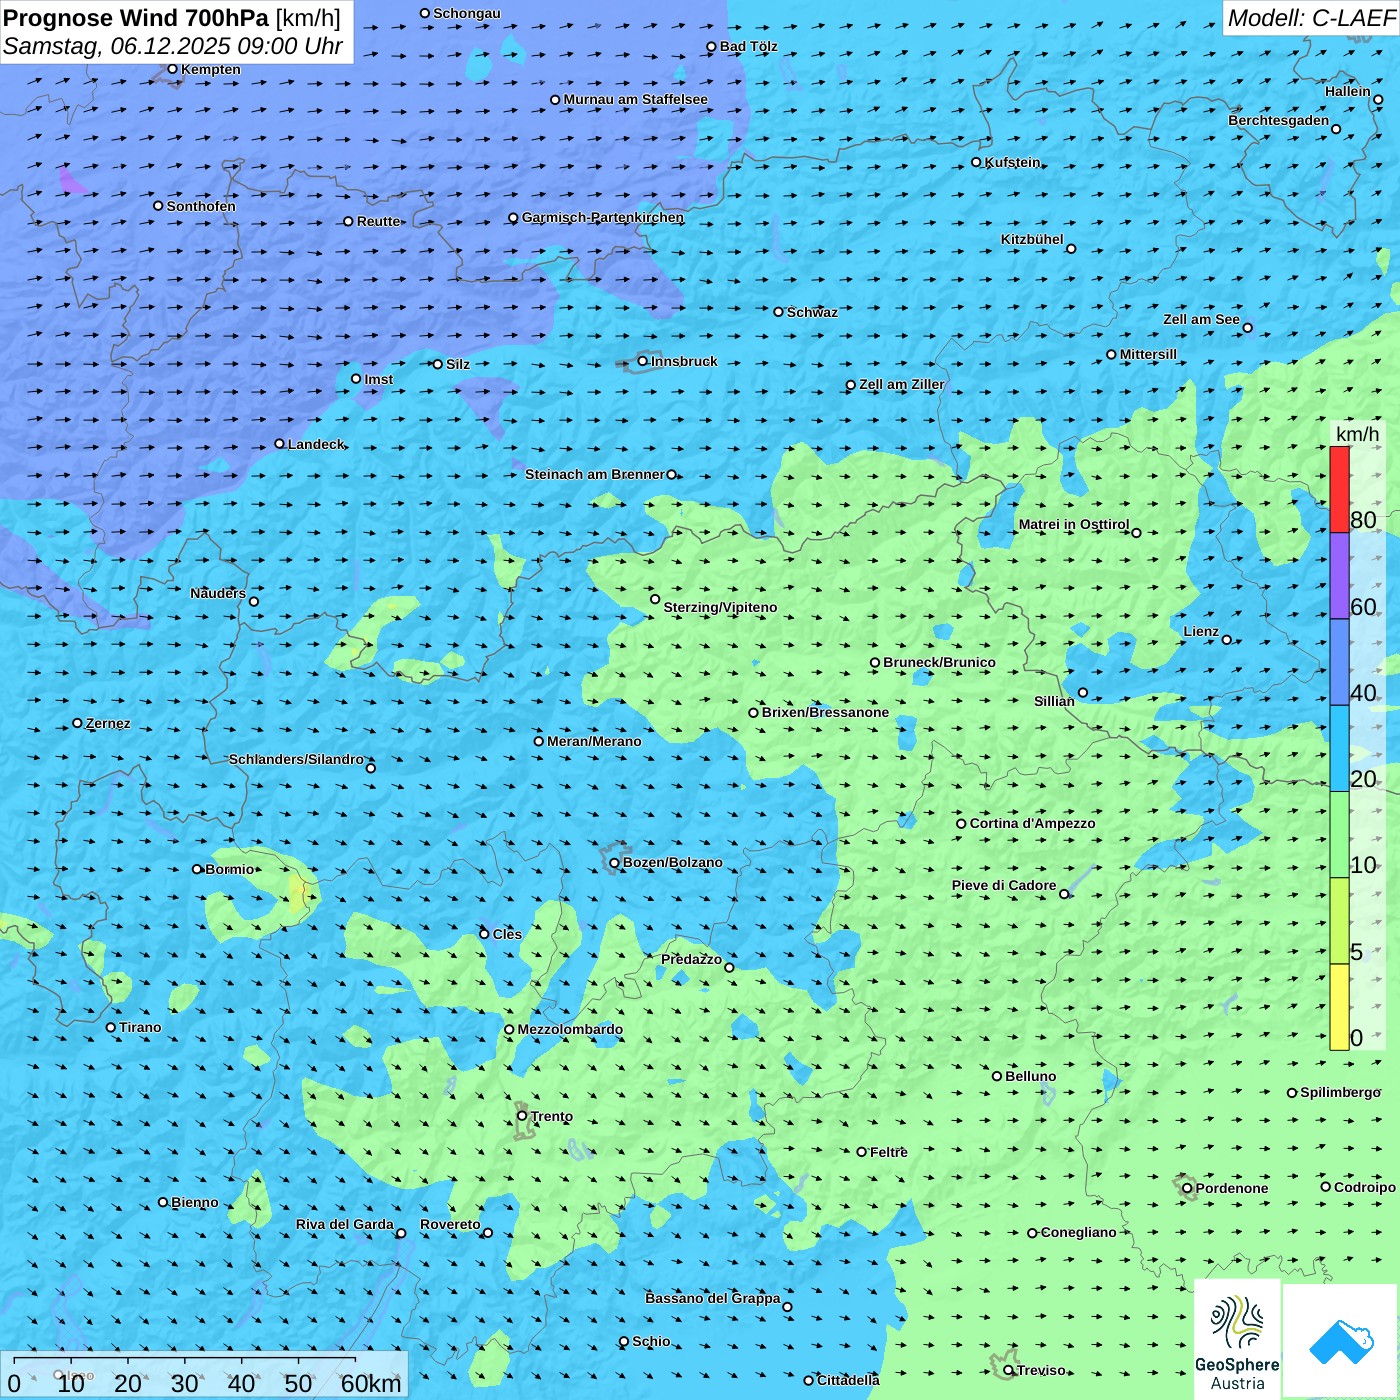
Task: Click the Kufstein marker circle
Action: tap(977, 162)
